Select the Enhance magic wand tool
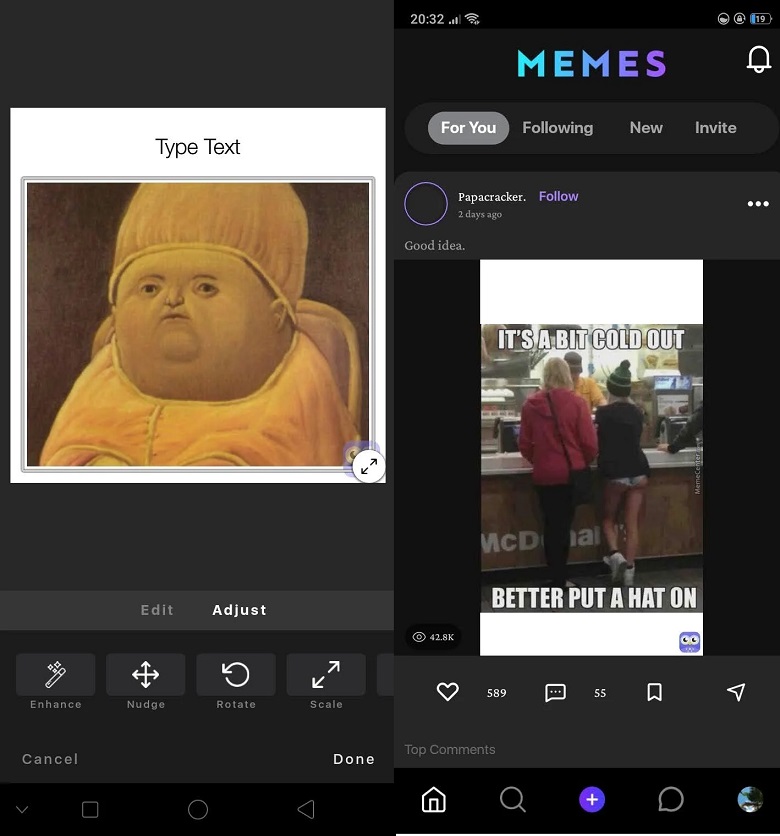Viewport: 780px width, 836px height. [x=55, y=674]
